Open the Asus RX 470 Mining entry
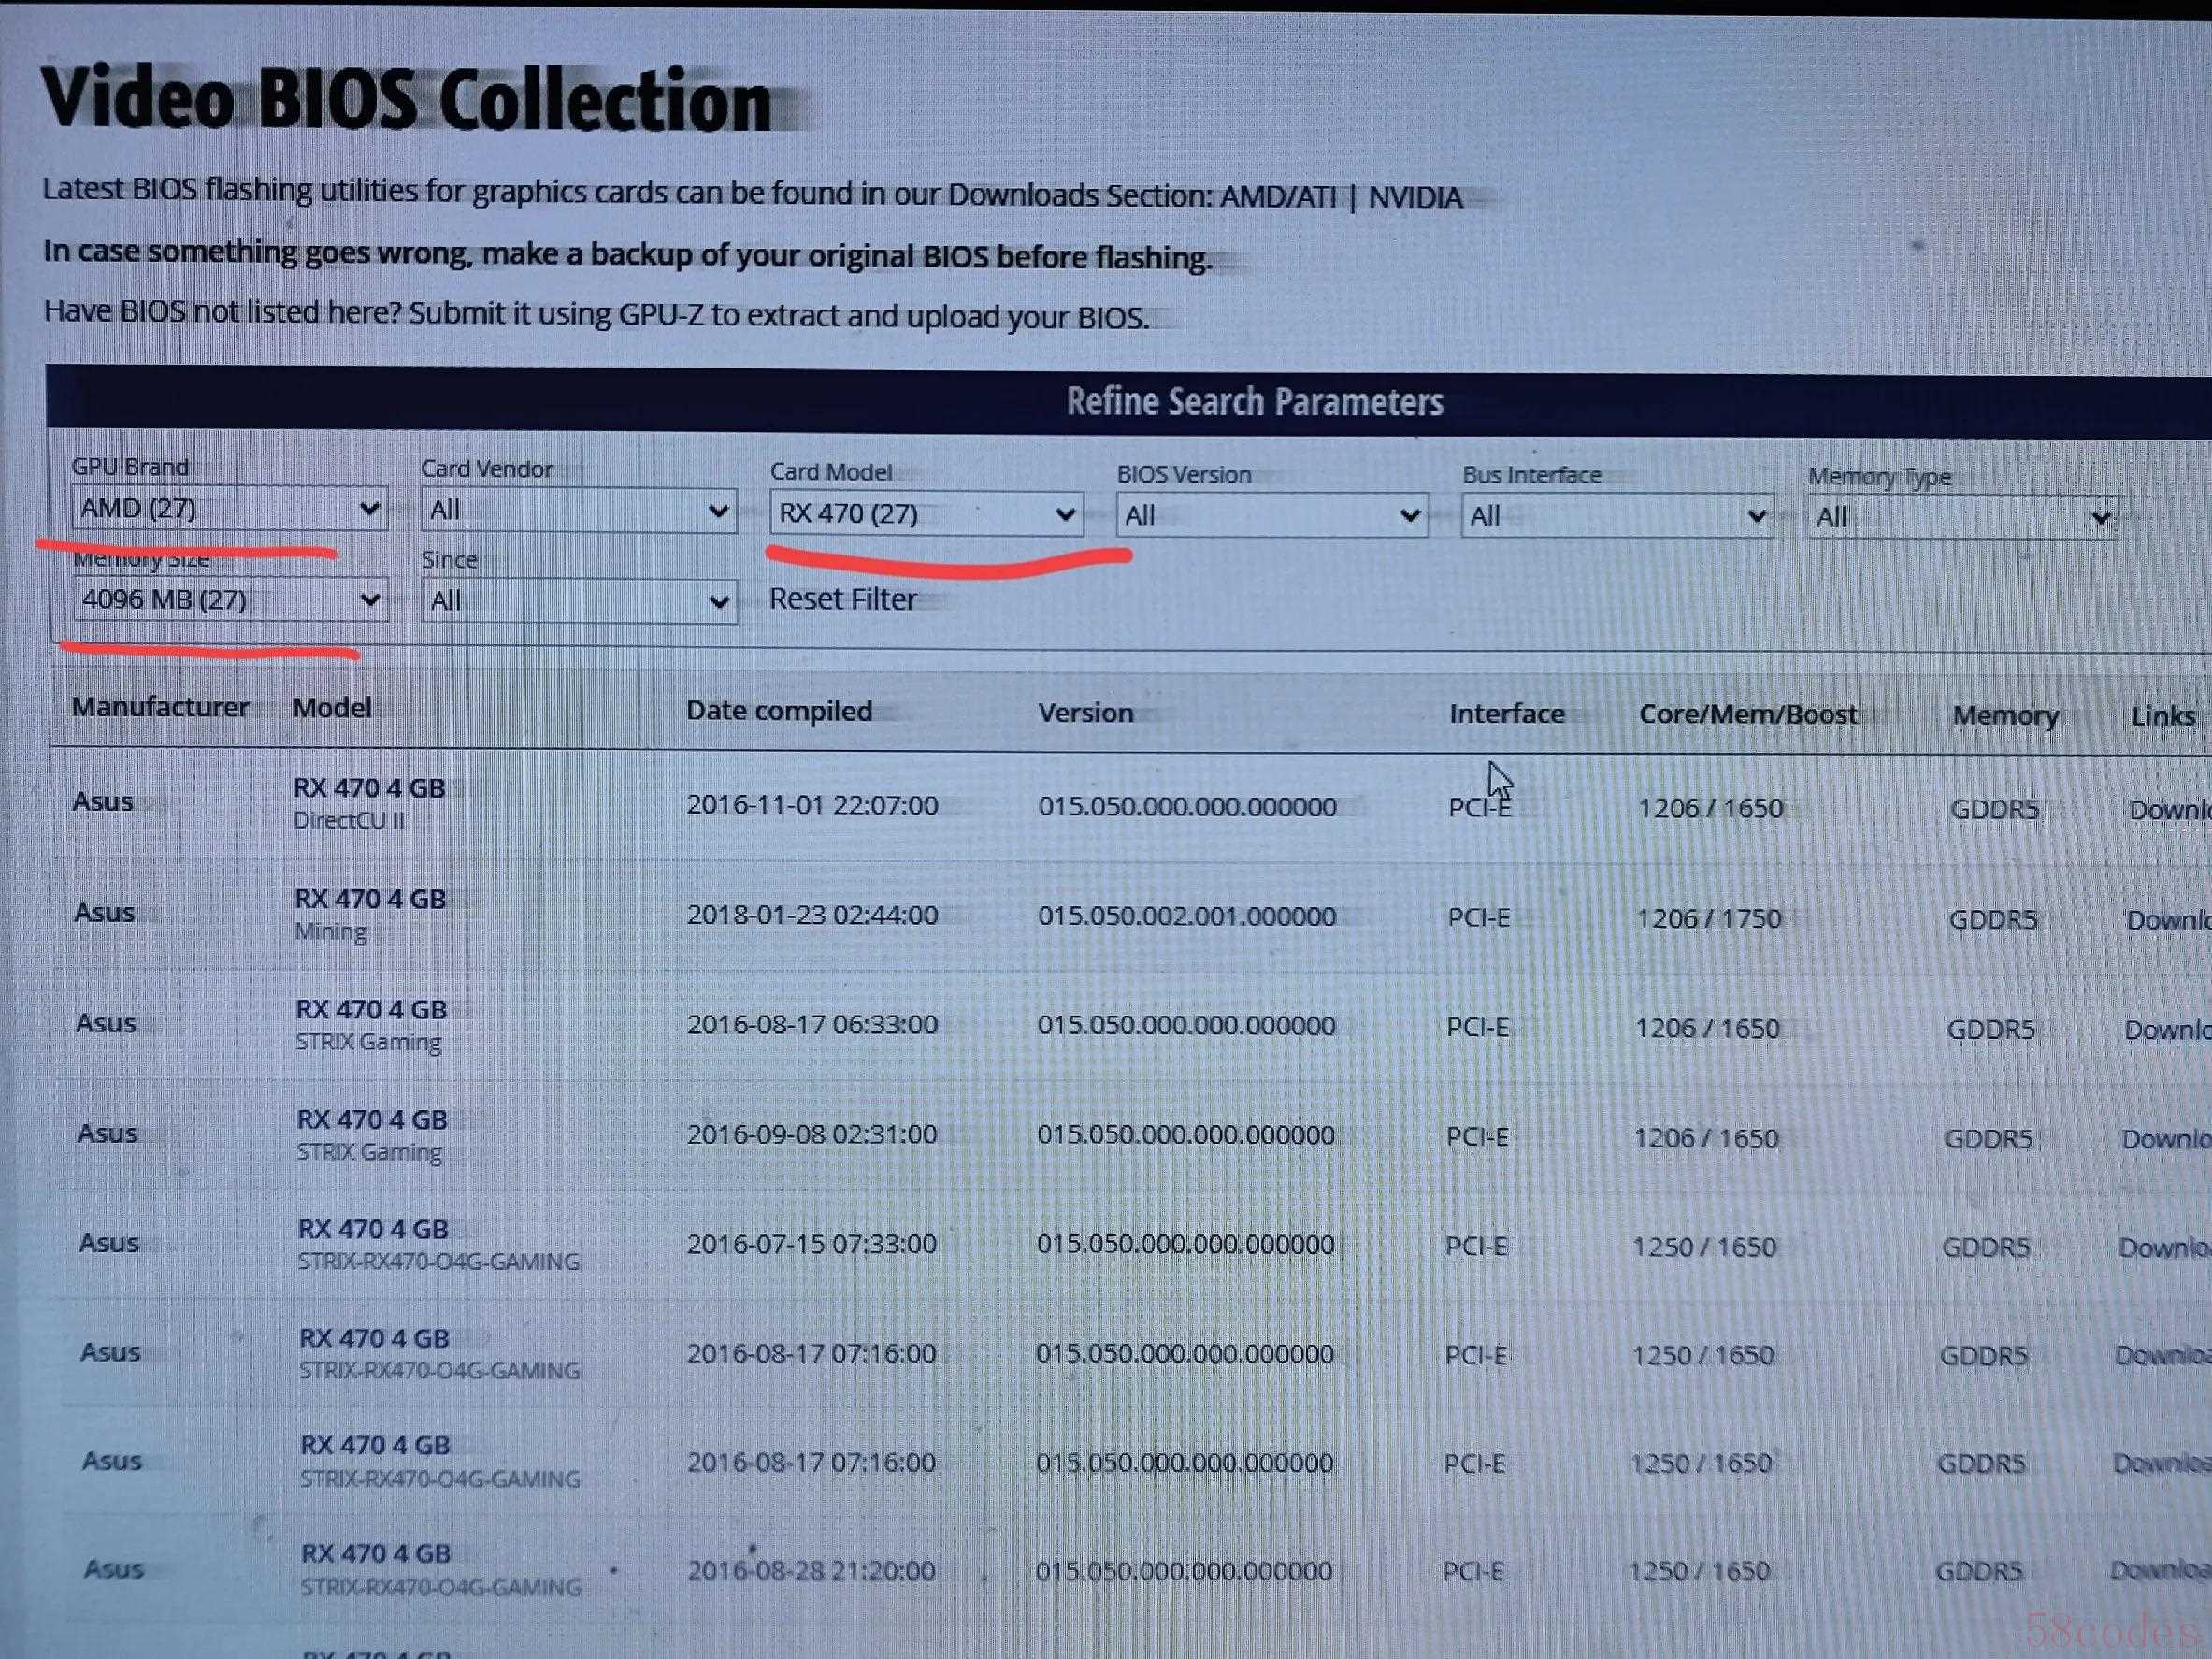This screenshot has height=1659, width=2212. (370, 898)
